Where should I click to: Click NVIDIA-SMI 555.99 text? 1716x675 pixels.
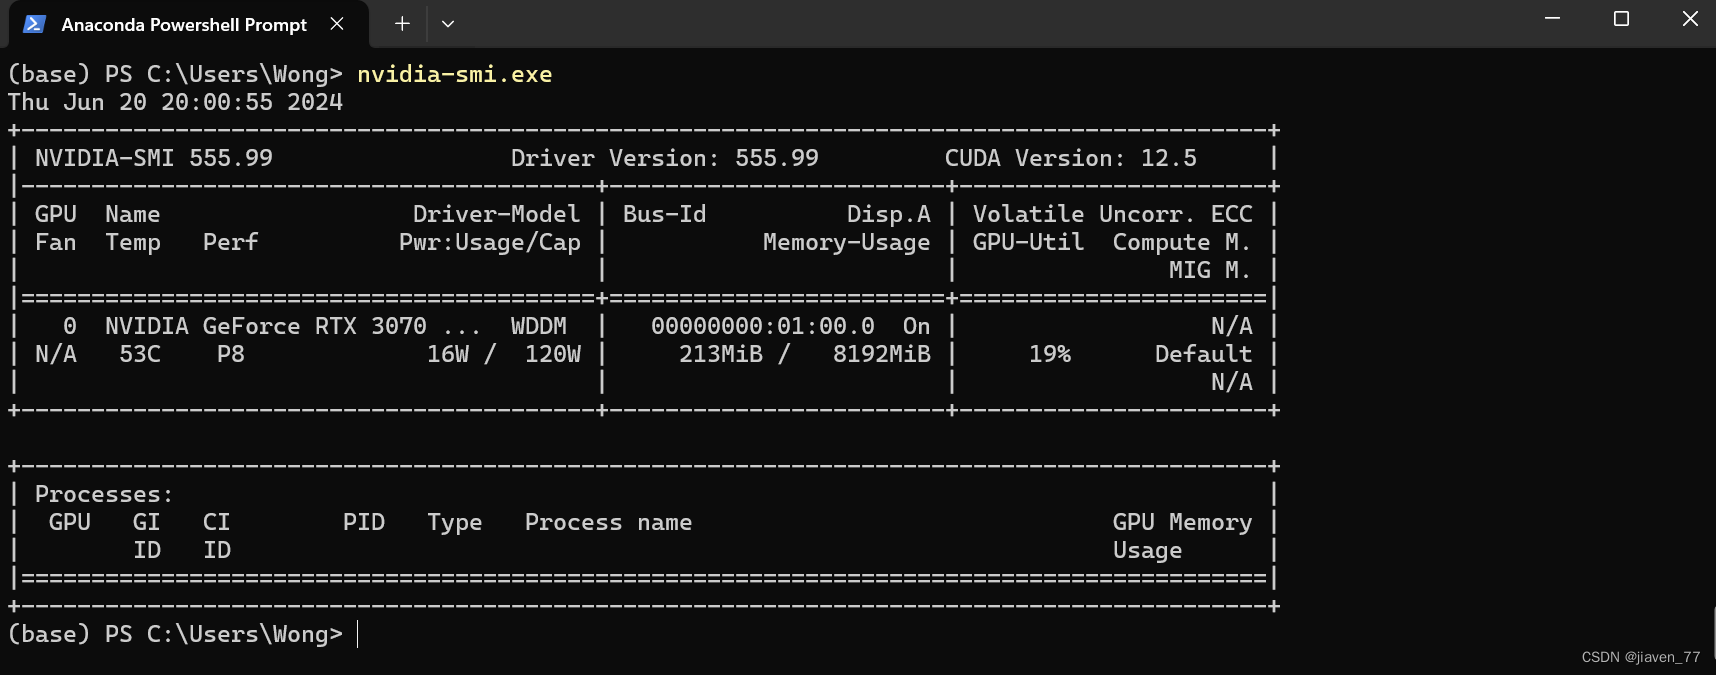coord(154,158)
